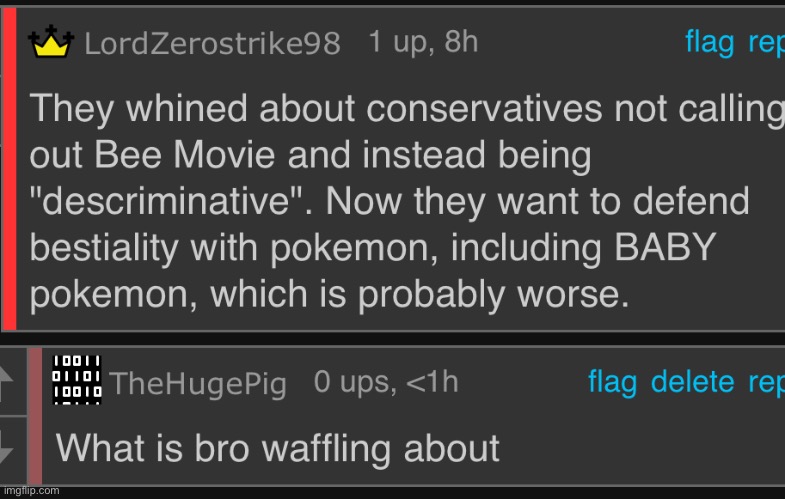
Task: Click the '0 ups, <1h' comment info
Action: click(x=386, y=382)
